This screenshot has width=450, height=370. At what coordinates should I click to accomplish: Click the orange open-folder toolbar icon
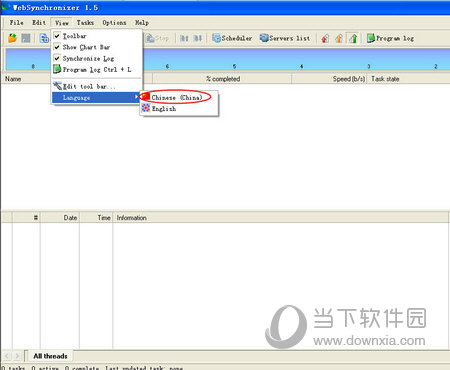[13, 38]
